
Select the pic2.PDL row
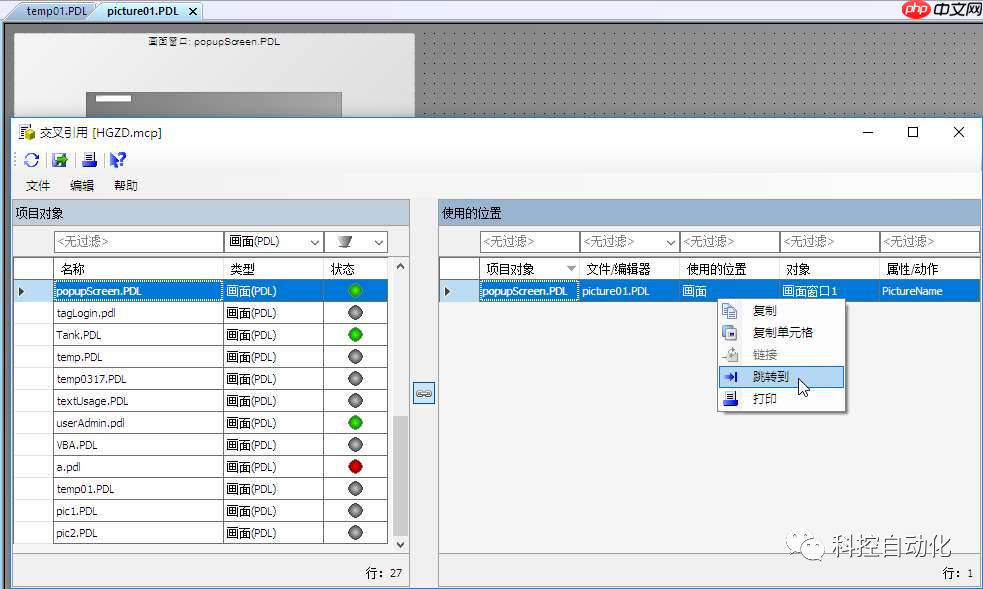[x=201, y=533]
